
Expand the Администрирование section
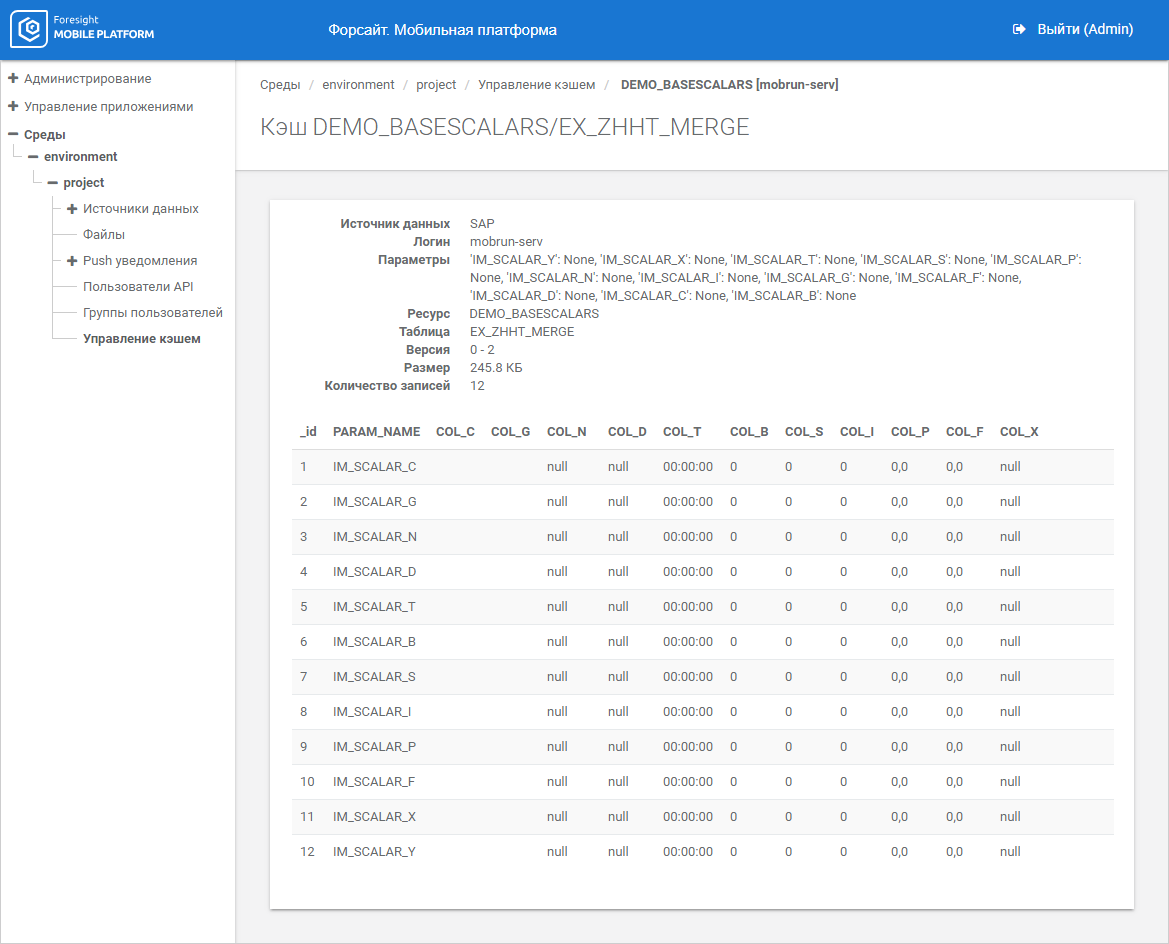(x=13, y=78)
